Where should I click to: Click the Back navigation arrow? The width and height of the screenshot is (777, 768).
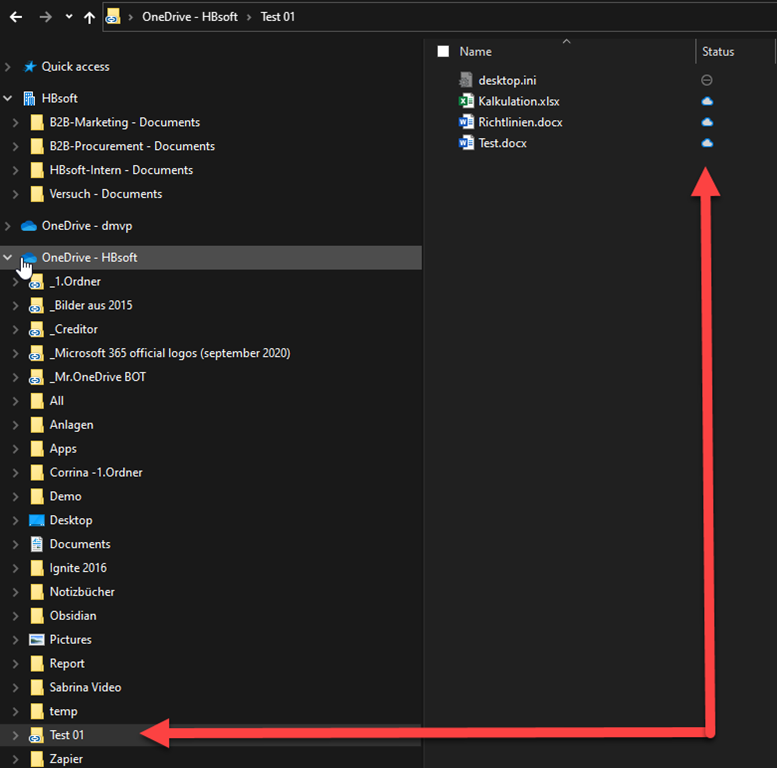[x=16, y=17]
